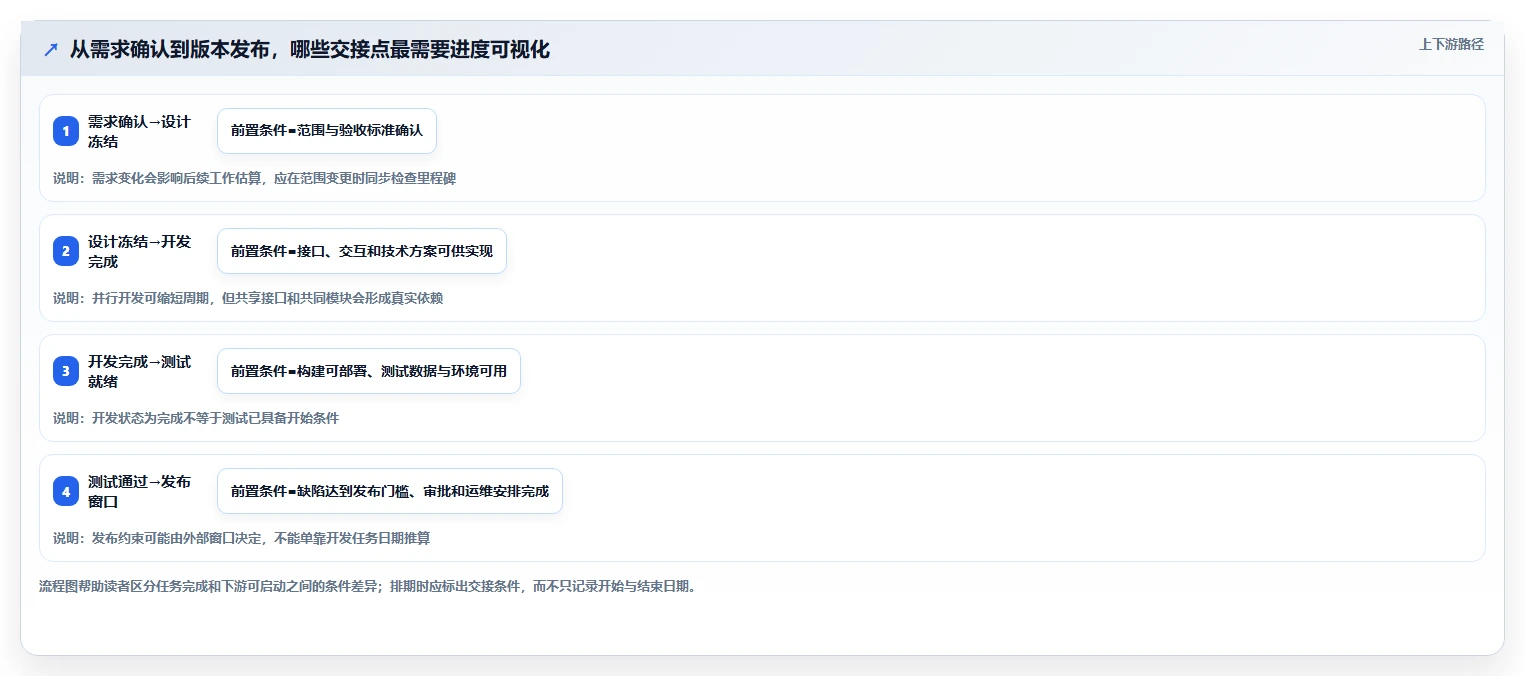1525x676 pixels.
Task: Click the footer caption starting with 流程图帮助读者
Action: click(367, 586)
